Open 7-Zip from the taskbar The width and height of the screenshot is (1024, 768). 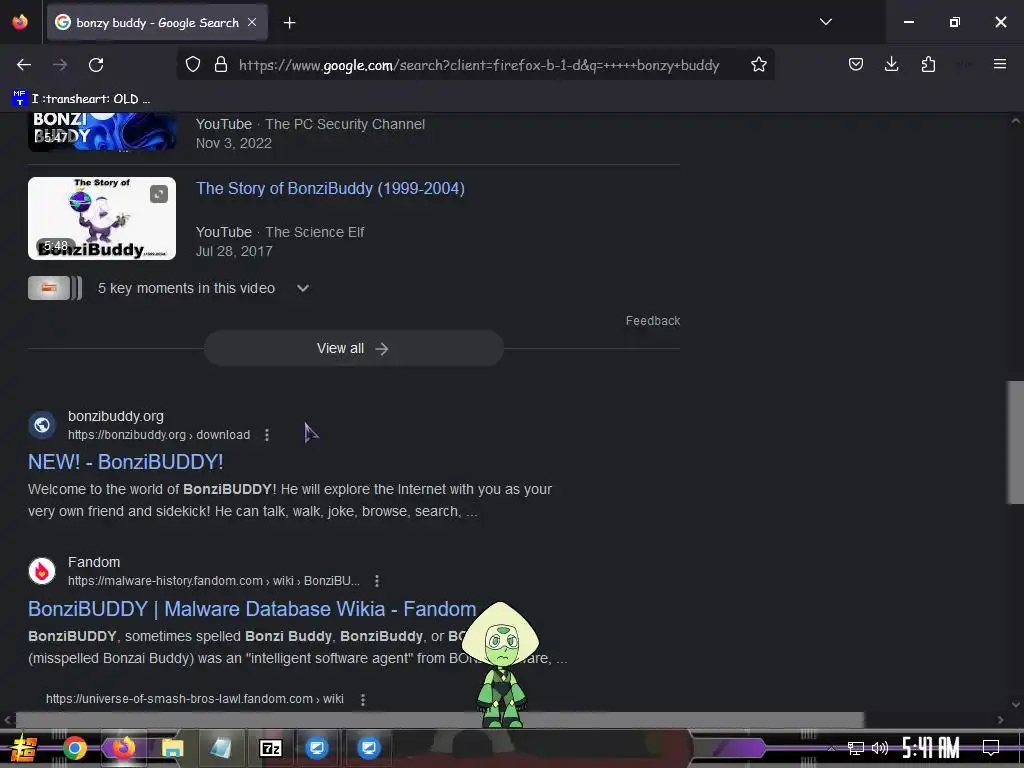tap(270, 748)
